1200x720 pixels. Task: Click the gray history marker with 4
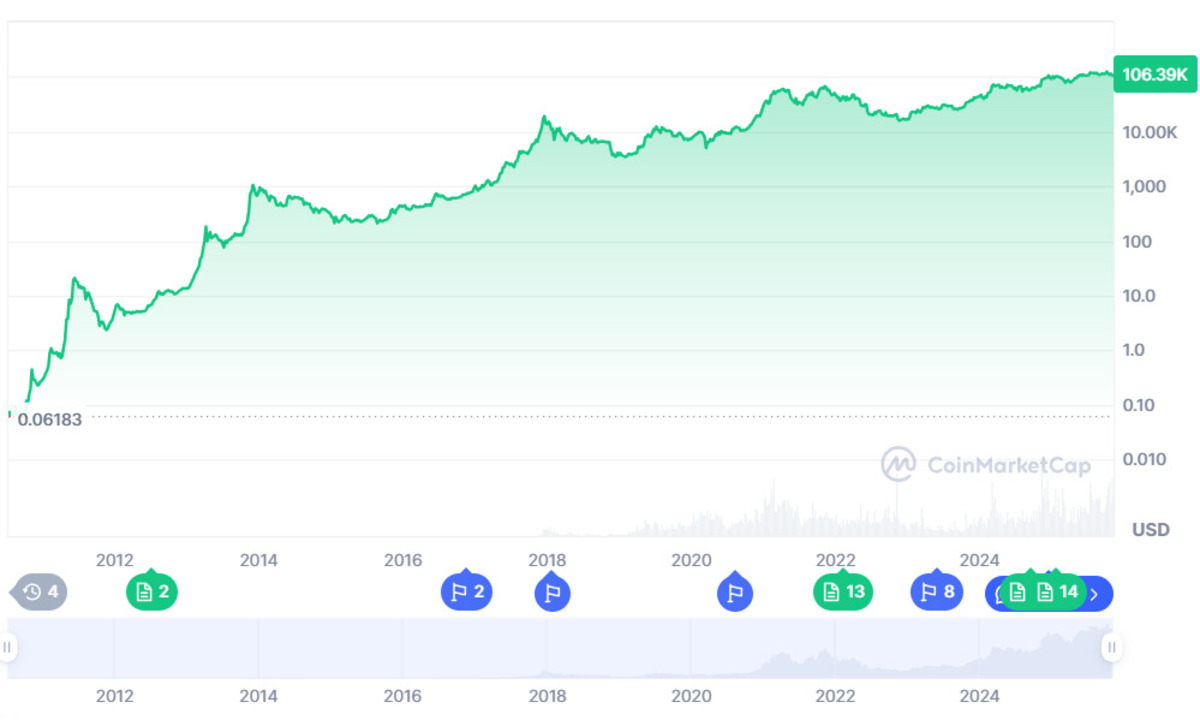[x=41, y=592]
